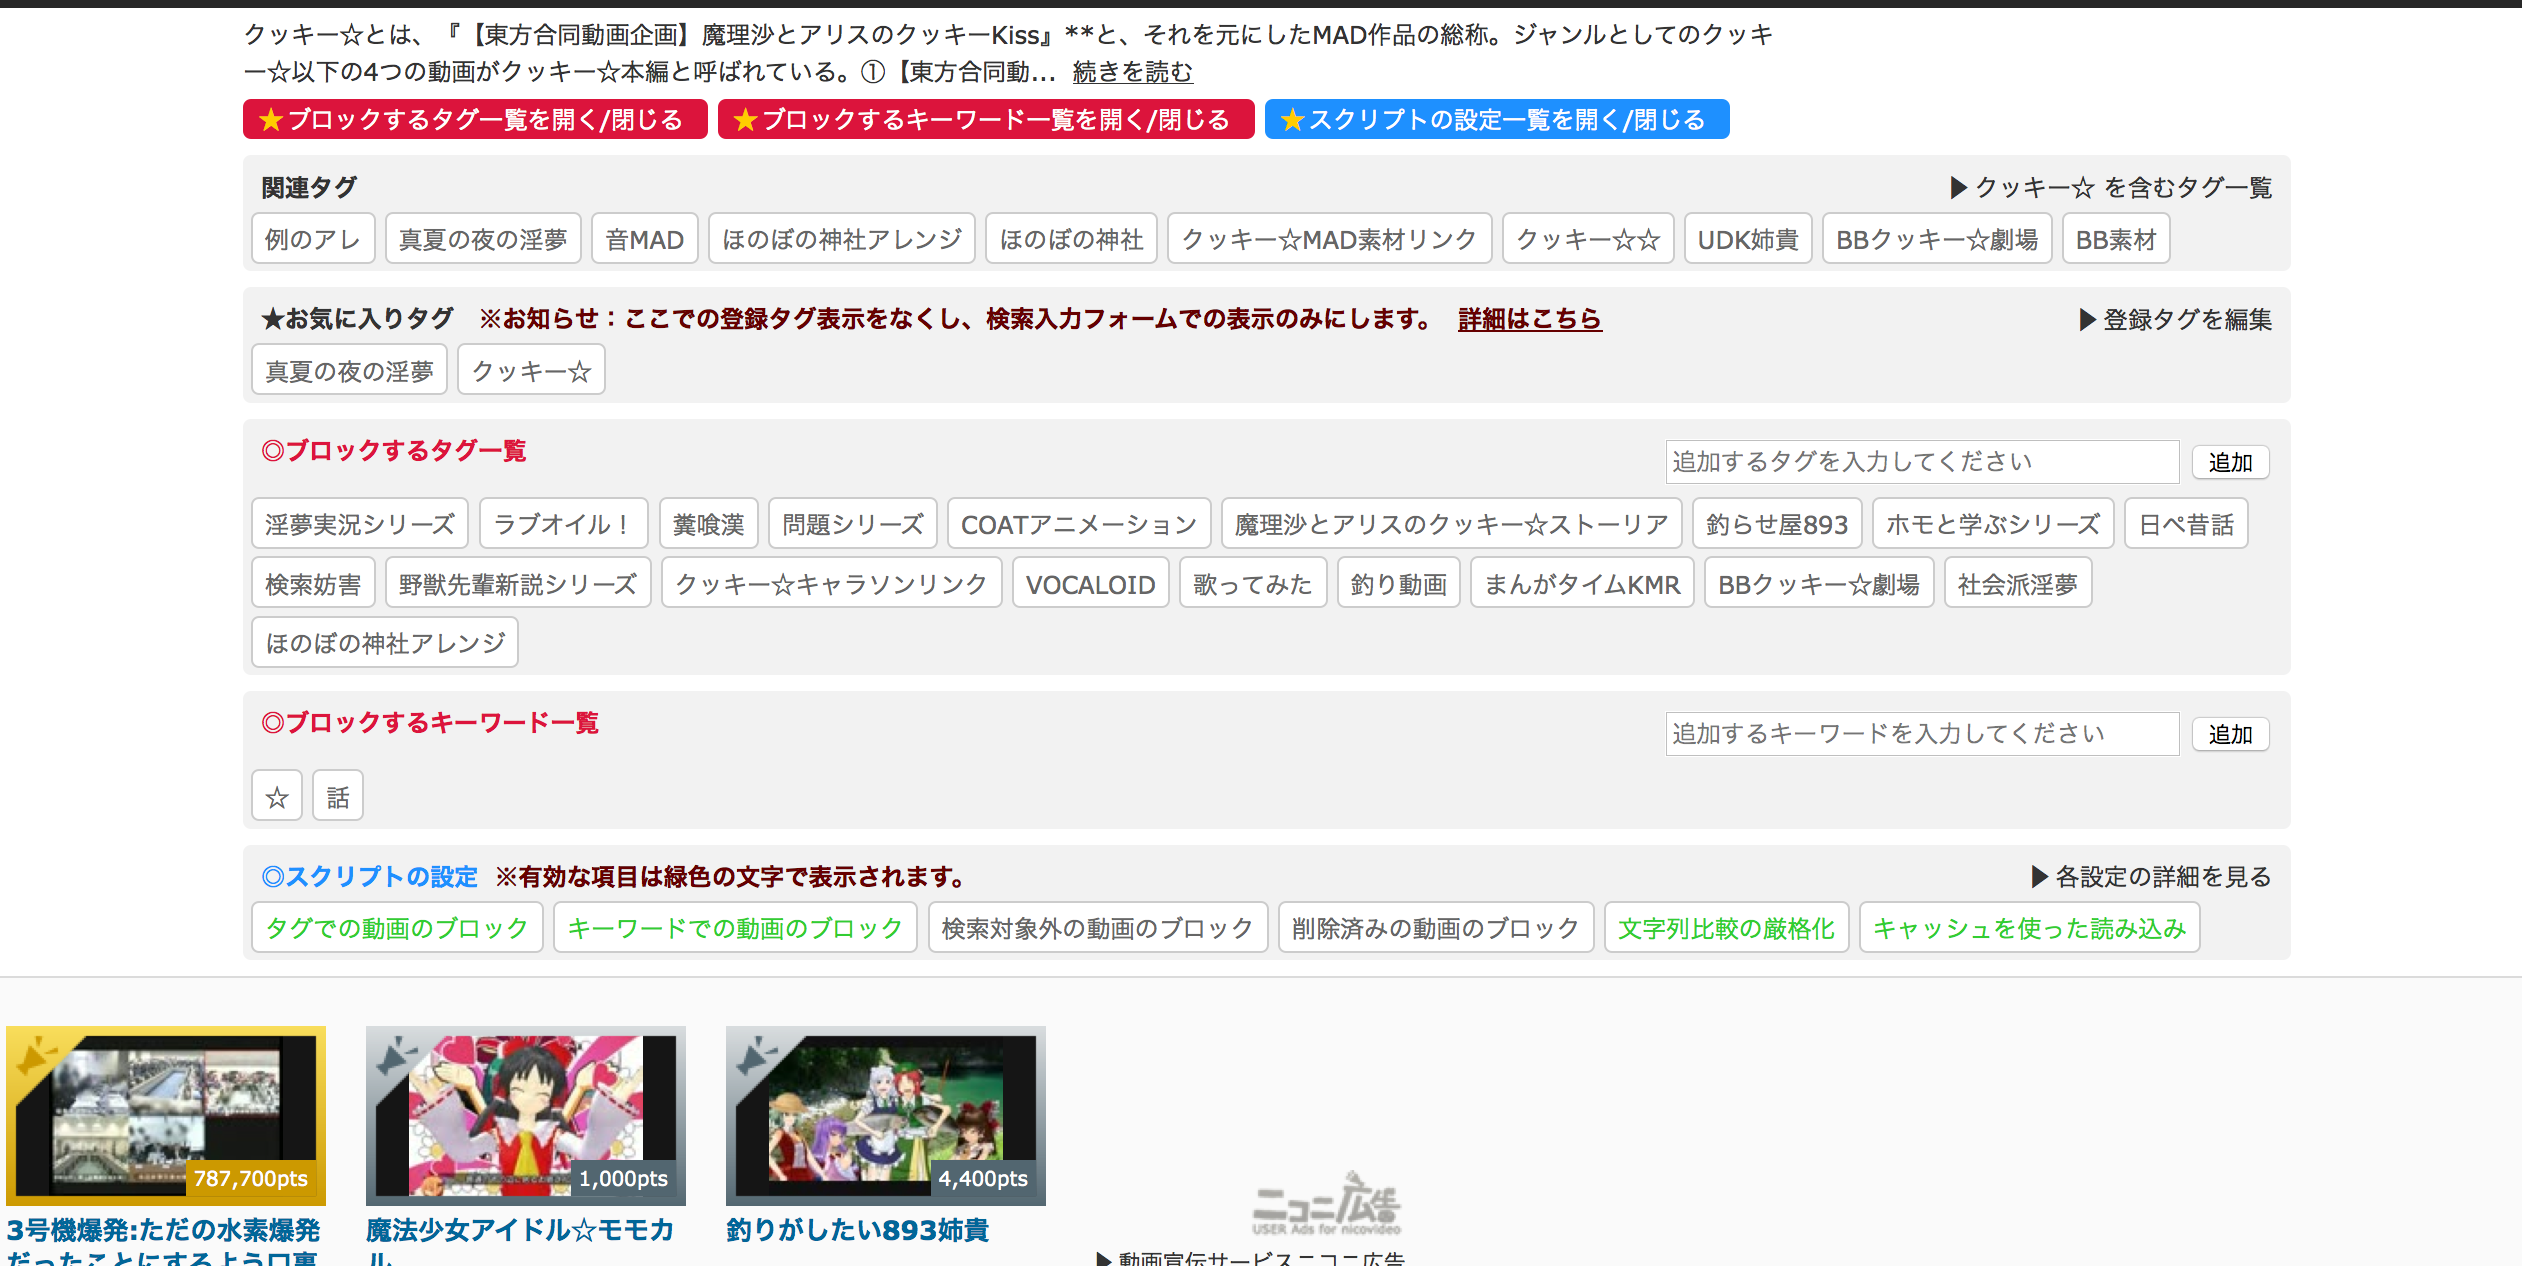Click the Niconico Ads logo icon
The height and width of the screenshot is (1266, 2522).
(1327, 1204)
